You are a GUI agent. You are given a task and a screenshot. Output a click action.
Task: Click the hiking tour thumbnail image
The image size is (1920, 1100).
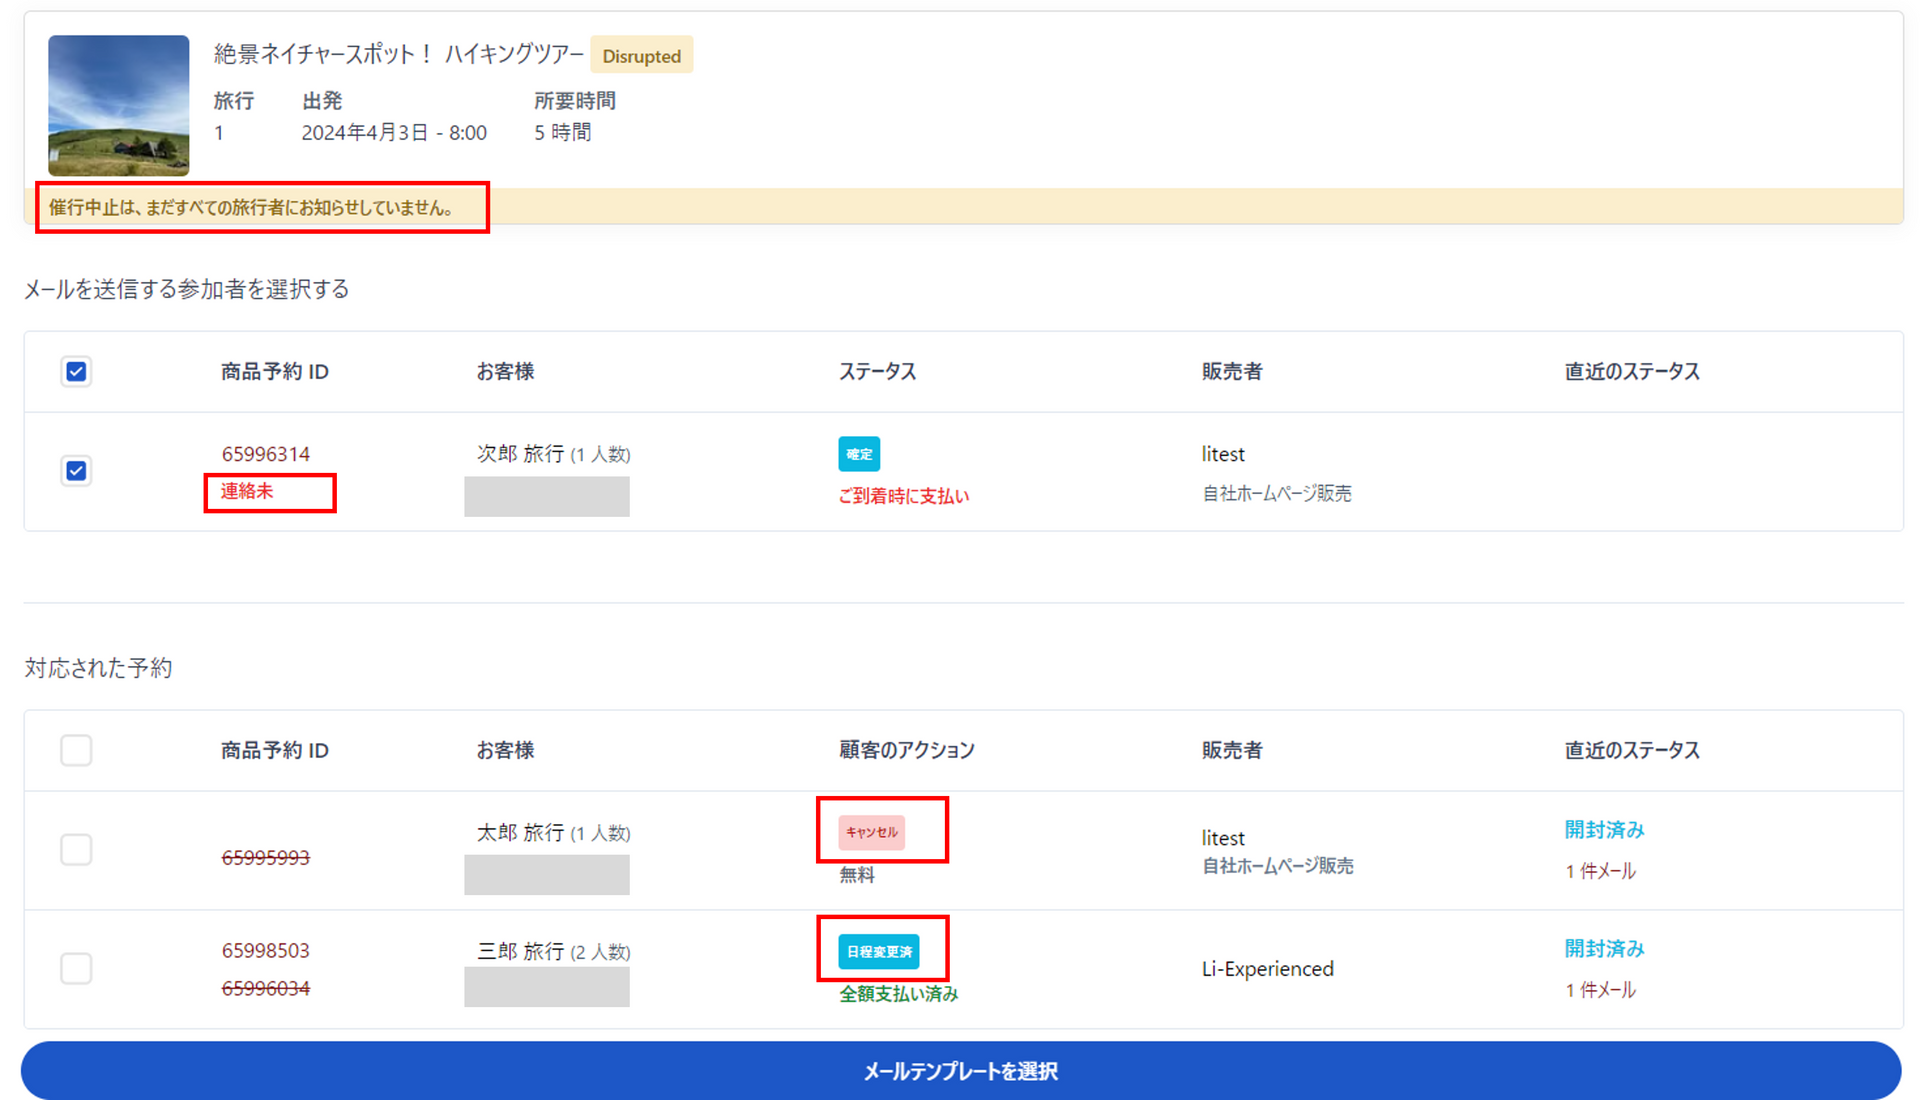click(x=118, y=105)
